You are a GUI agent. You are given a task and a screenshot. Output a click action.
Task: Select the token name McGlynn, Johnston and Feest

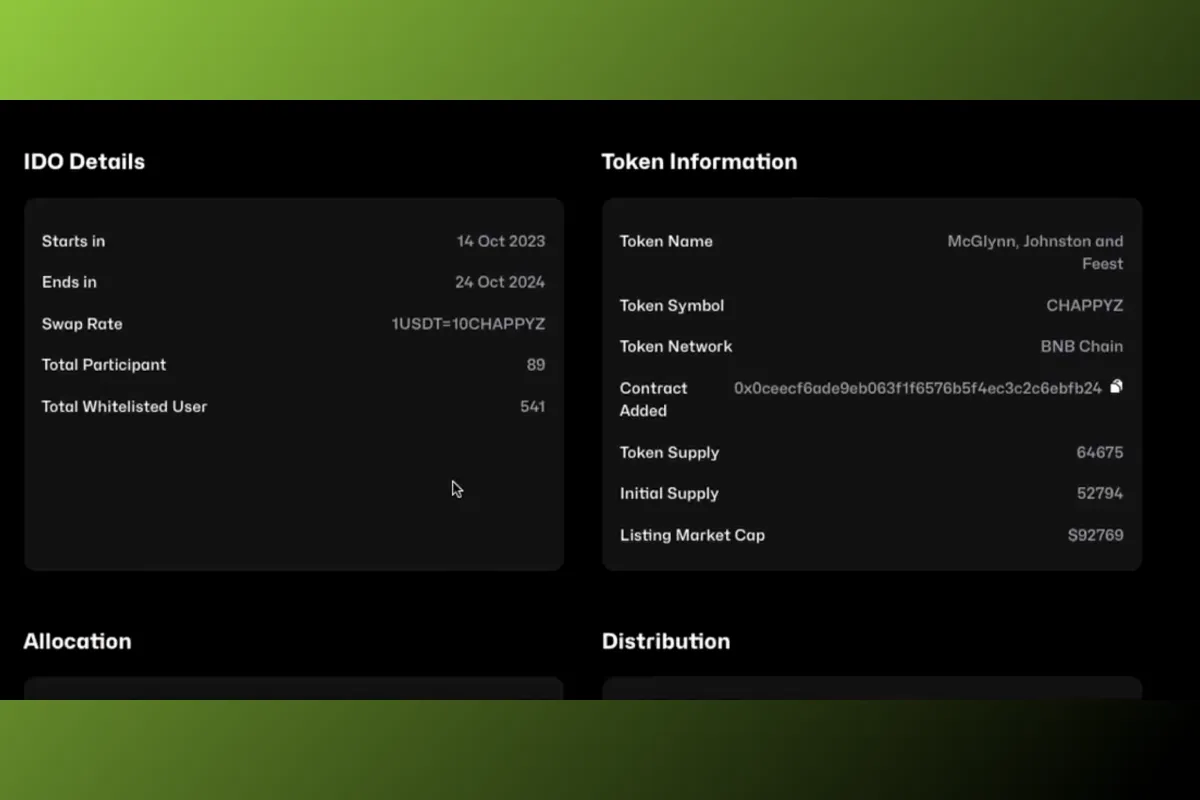point(1036,252)
